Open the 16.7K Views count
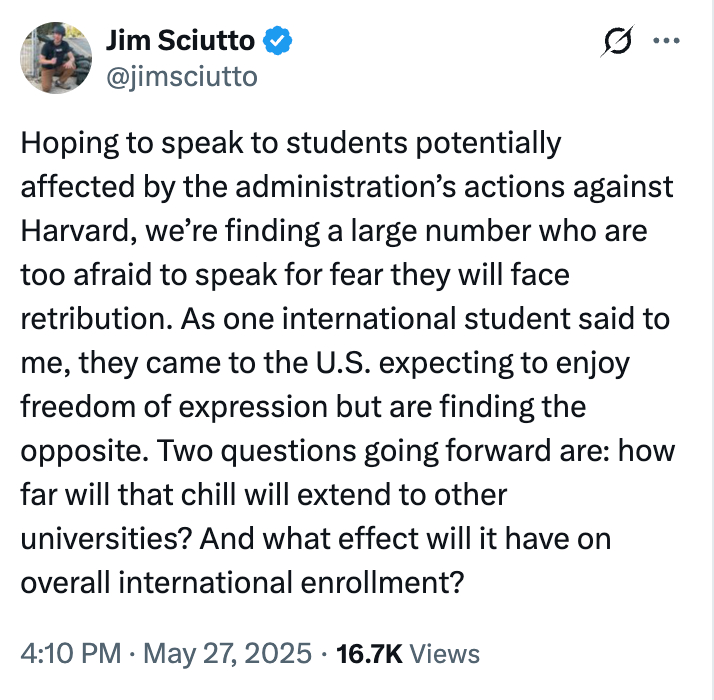This screenshot has width=714, height=700. coord(371,654)
